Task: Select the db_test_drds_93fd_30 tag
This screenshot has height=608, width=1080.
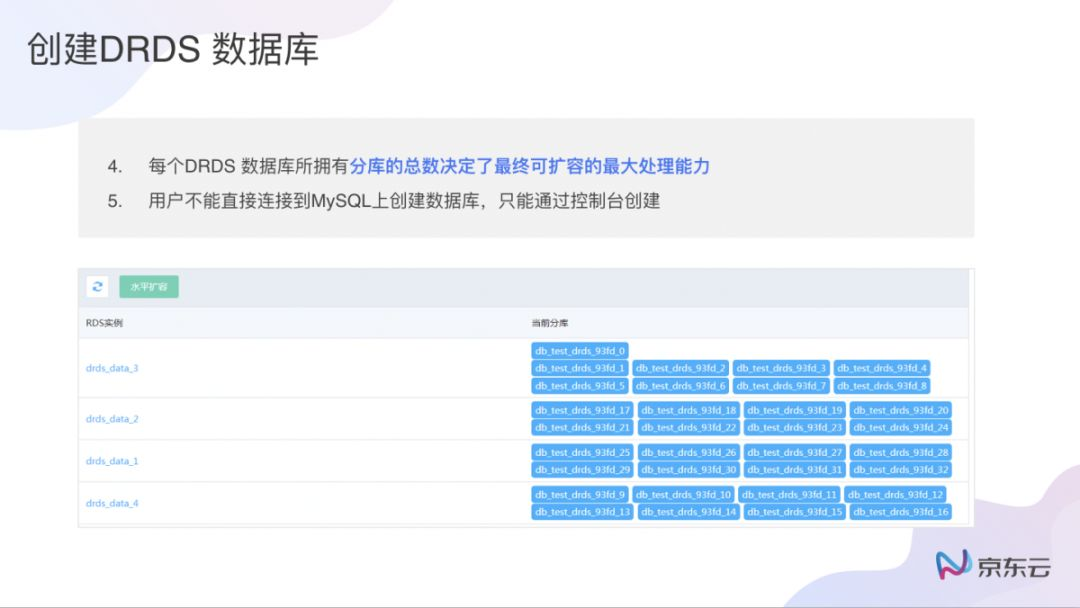Action: [x=688, y=470]
